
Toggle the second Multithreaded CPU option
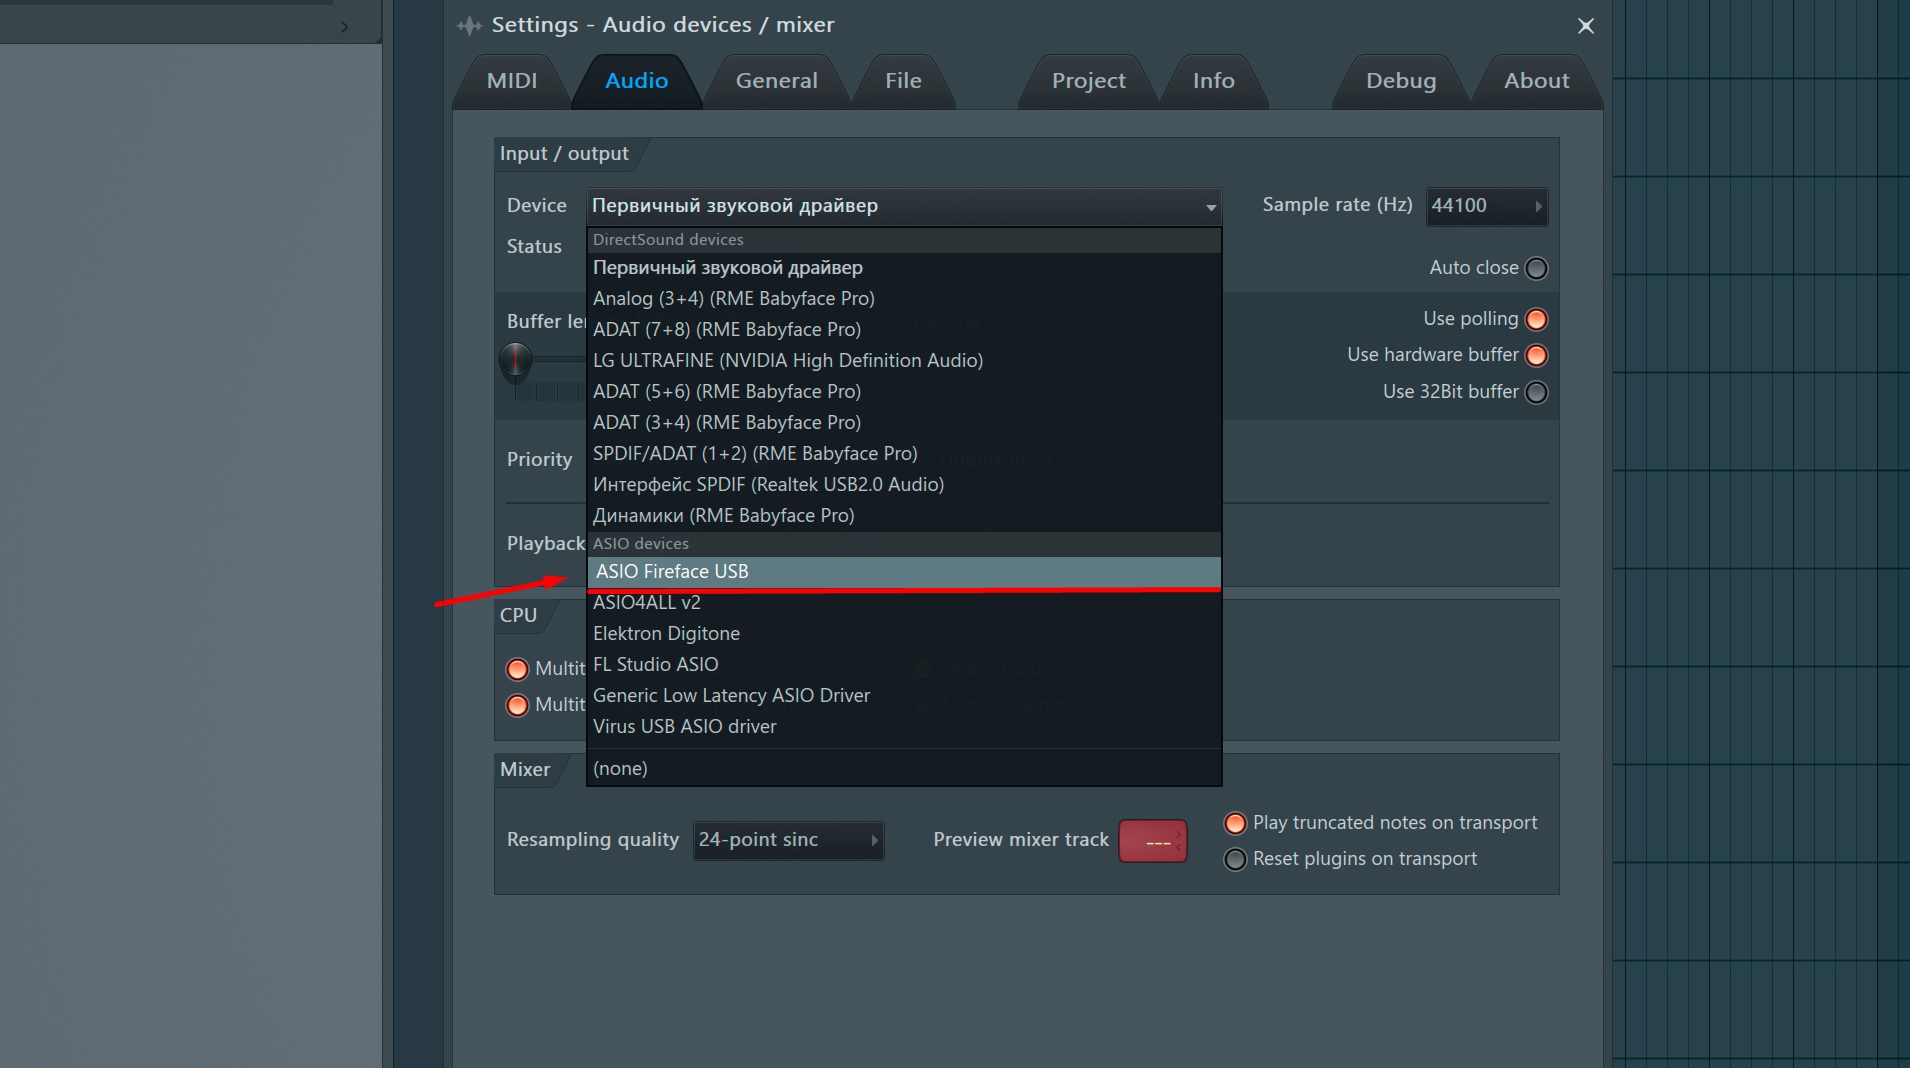tap(517, 705)
